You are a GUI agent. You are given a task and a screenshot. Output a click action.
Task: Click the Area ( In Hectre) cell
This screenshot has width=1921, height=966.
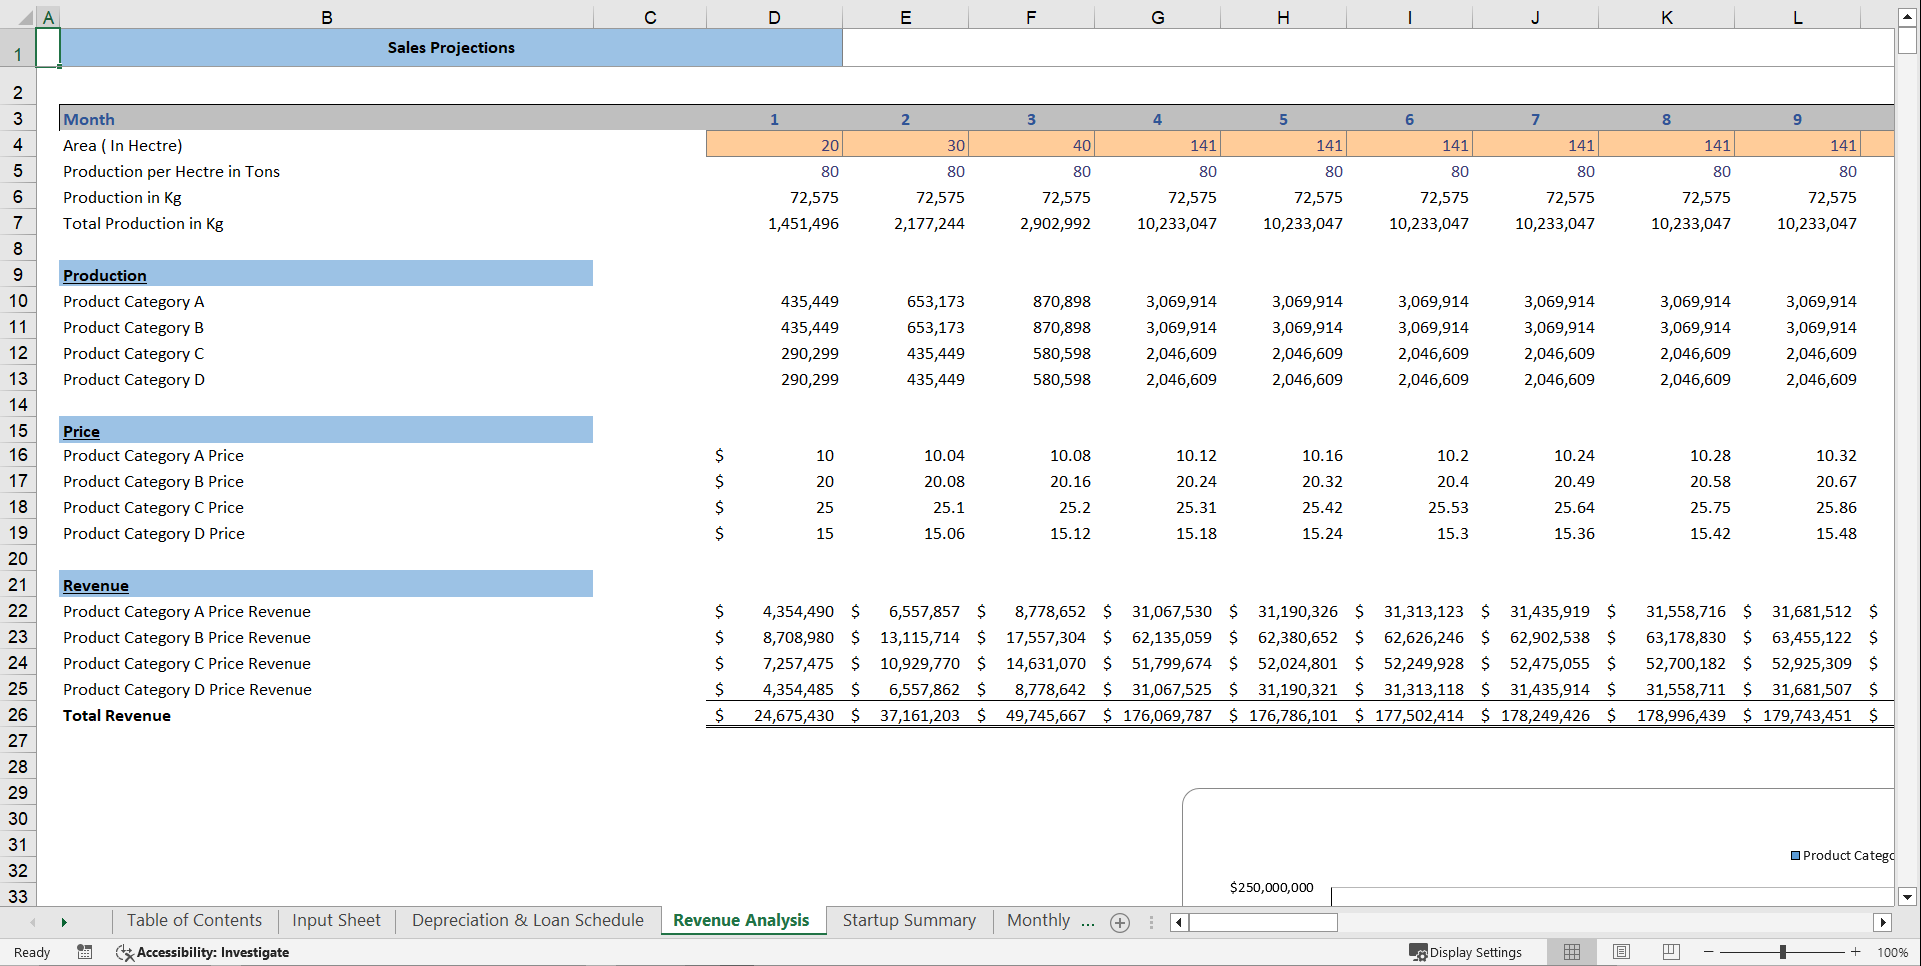[x=326, y=145]
